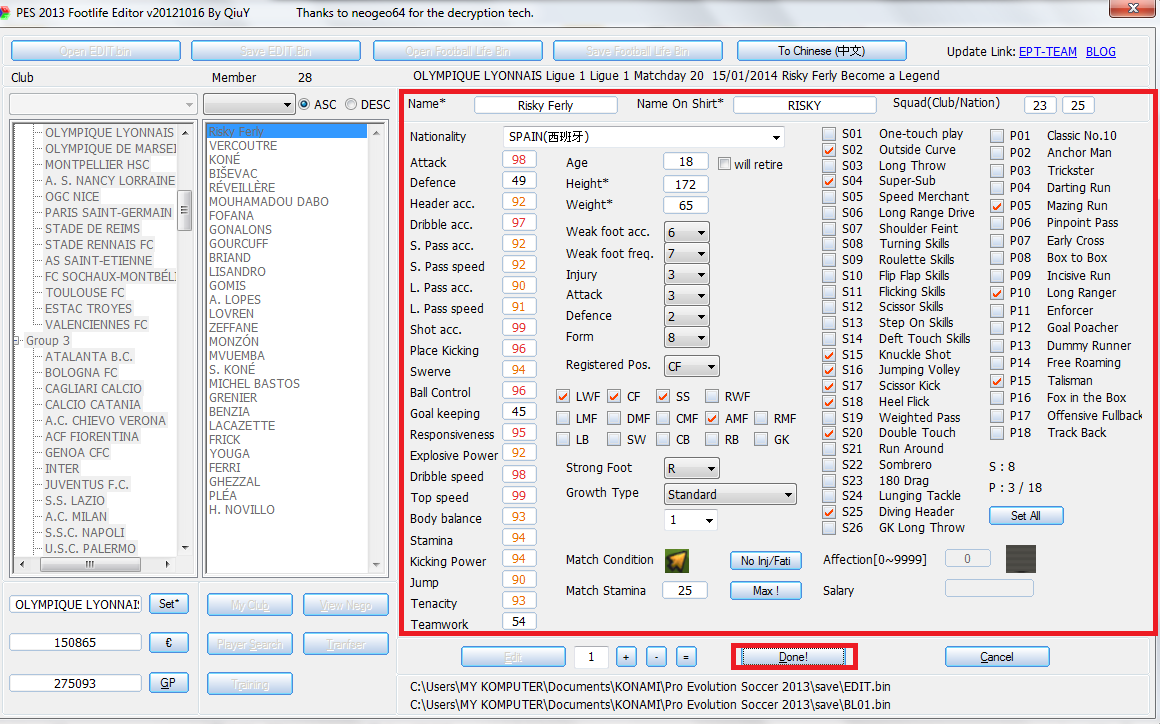This screenshot has width=1160, height=724.
Task: Uncheck the S02 Outside Curve skill
Action: 829,150
